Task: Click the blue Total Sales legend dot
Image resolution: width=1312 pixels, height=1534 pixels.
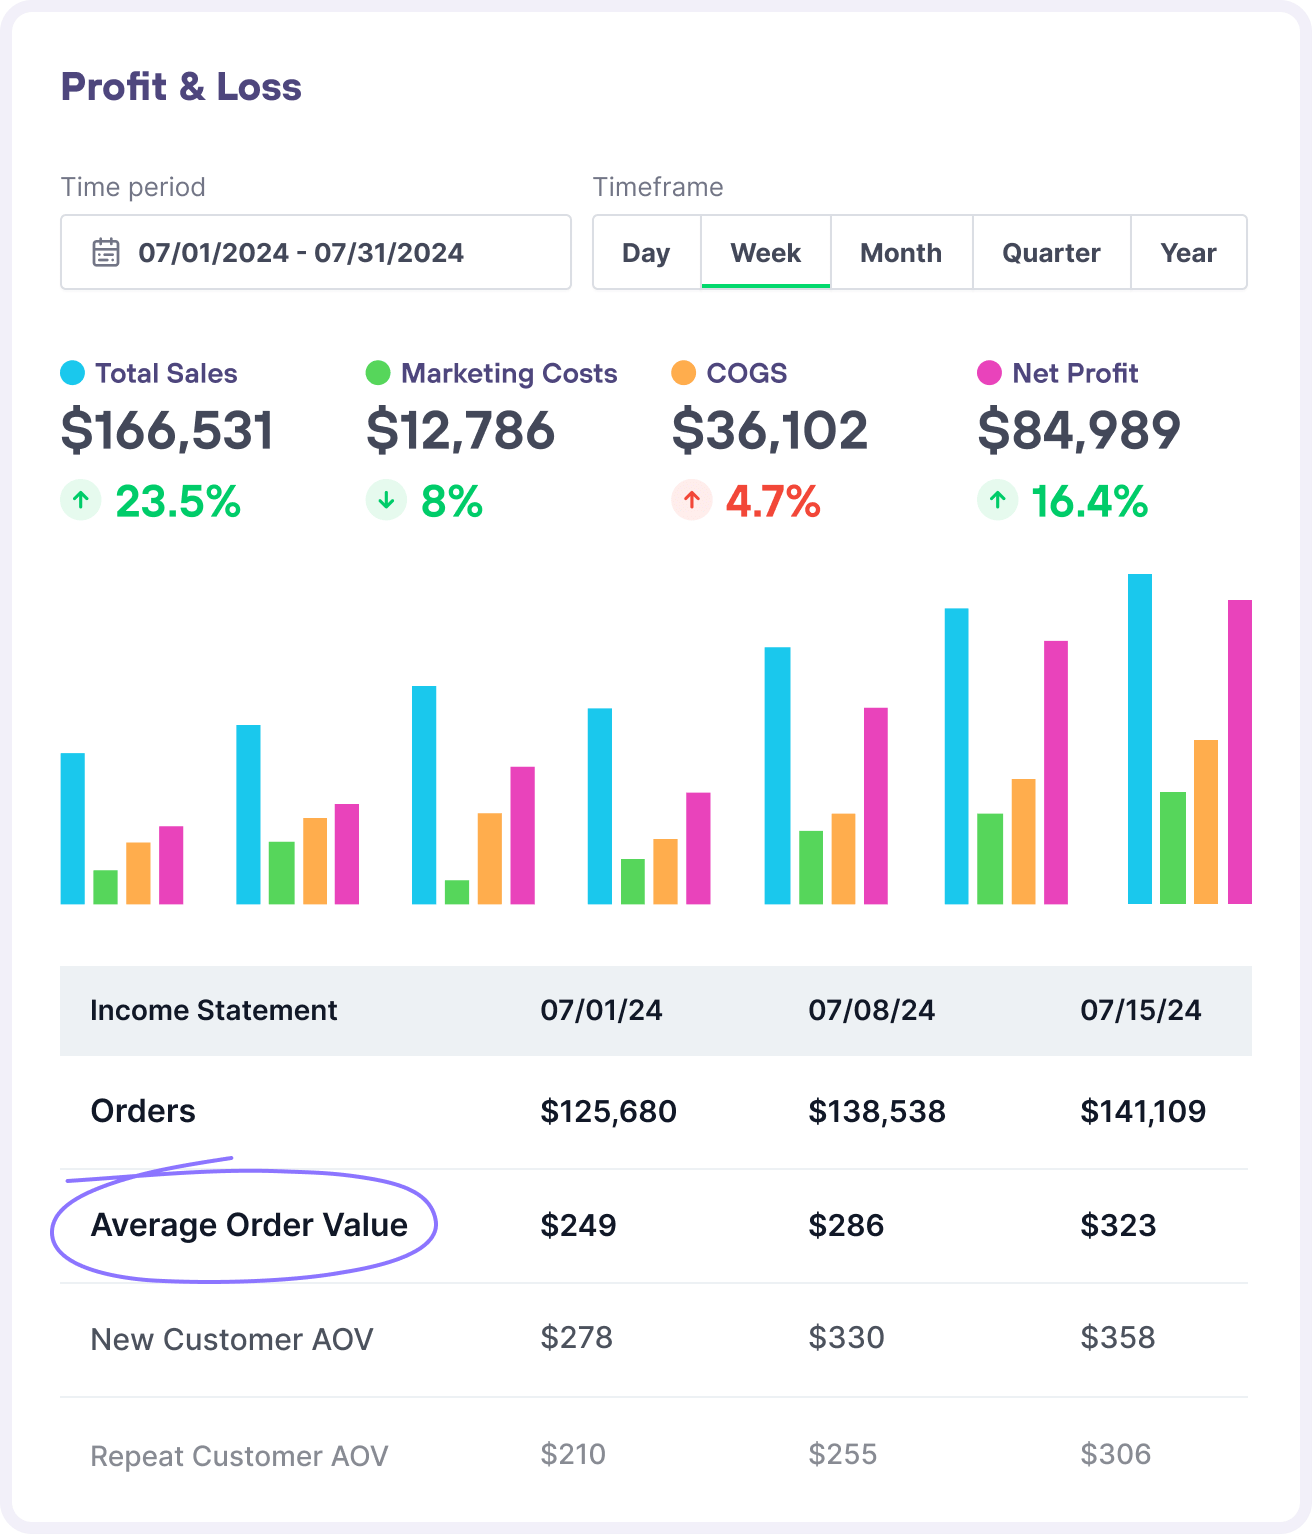Action: tap(73, 373)
